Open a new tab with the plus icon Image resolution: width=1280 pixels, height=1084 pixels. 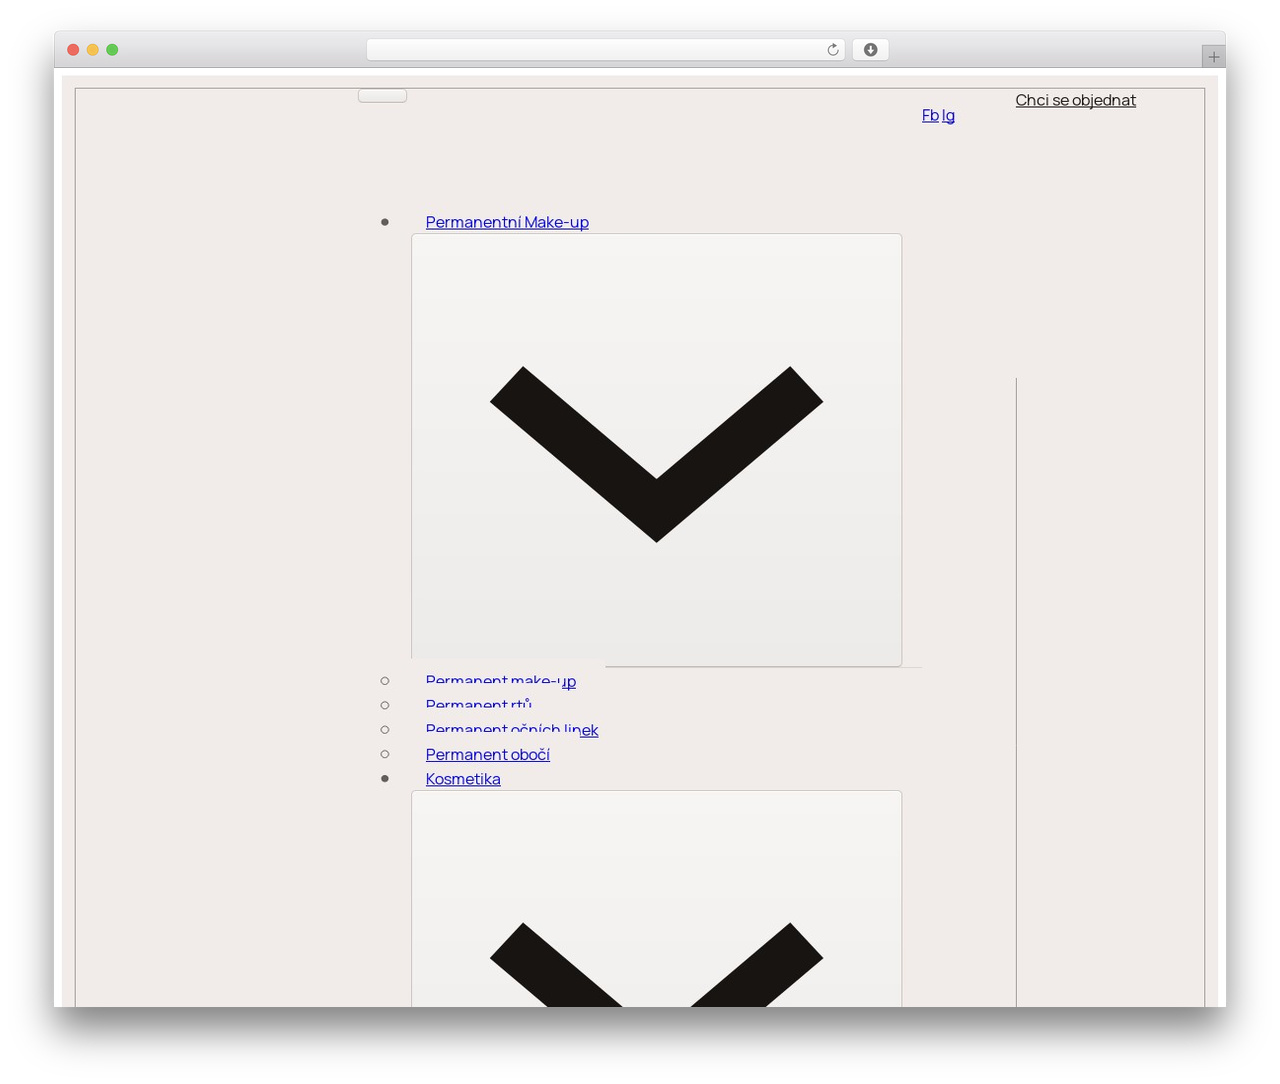(1213, 56)
